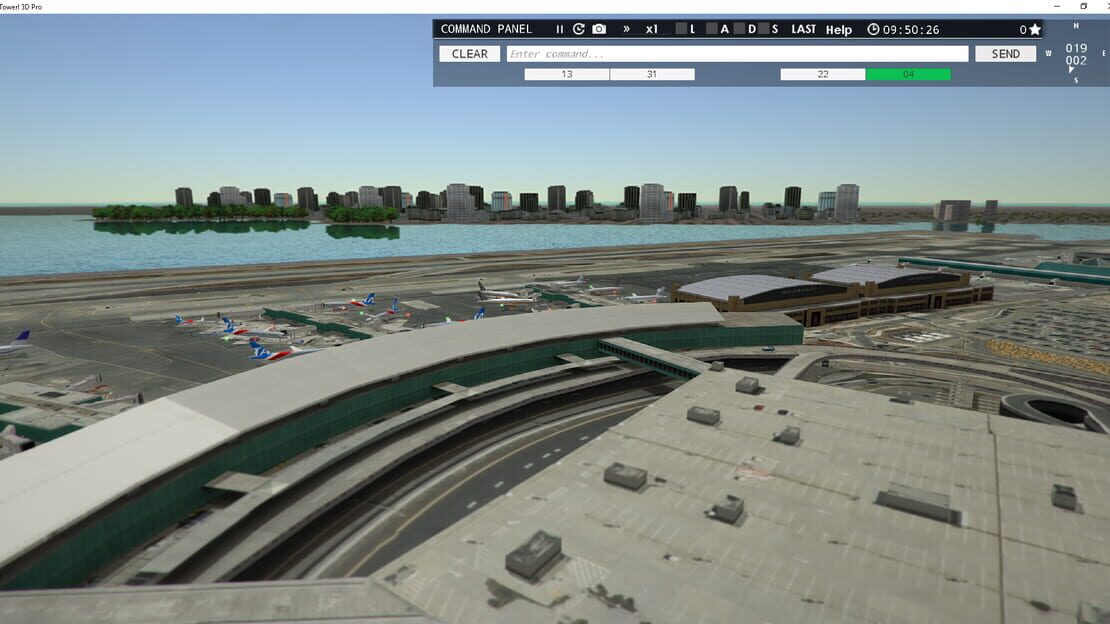Select runway 13
The image size is (1110, 624).
566,74
